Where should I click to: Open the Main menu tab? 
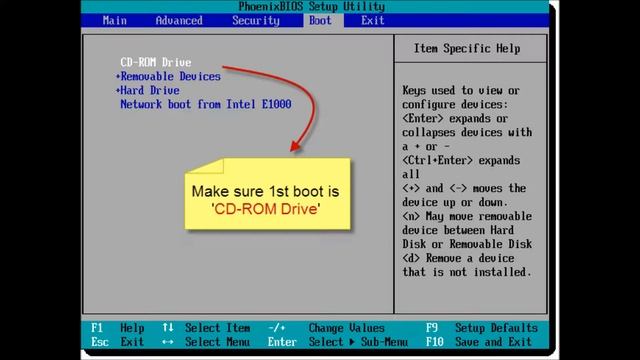pos(114,20)
